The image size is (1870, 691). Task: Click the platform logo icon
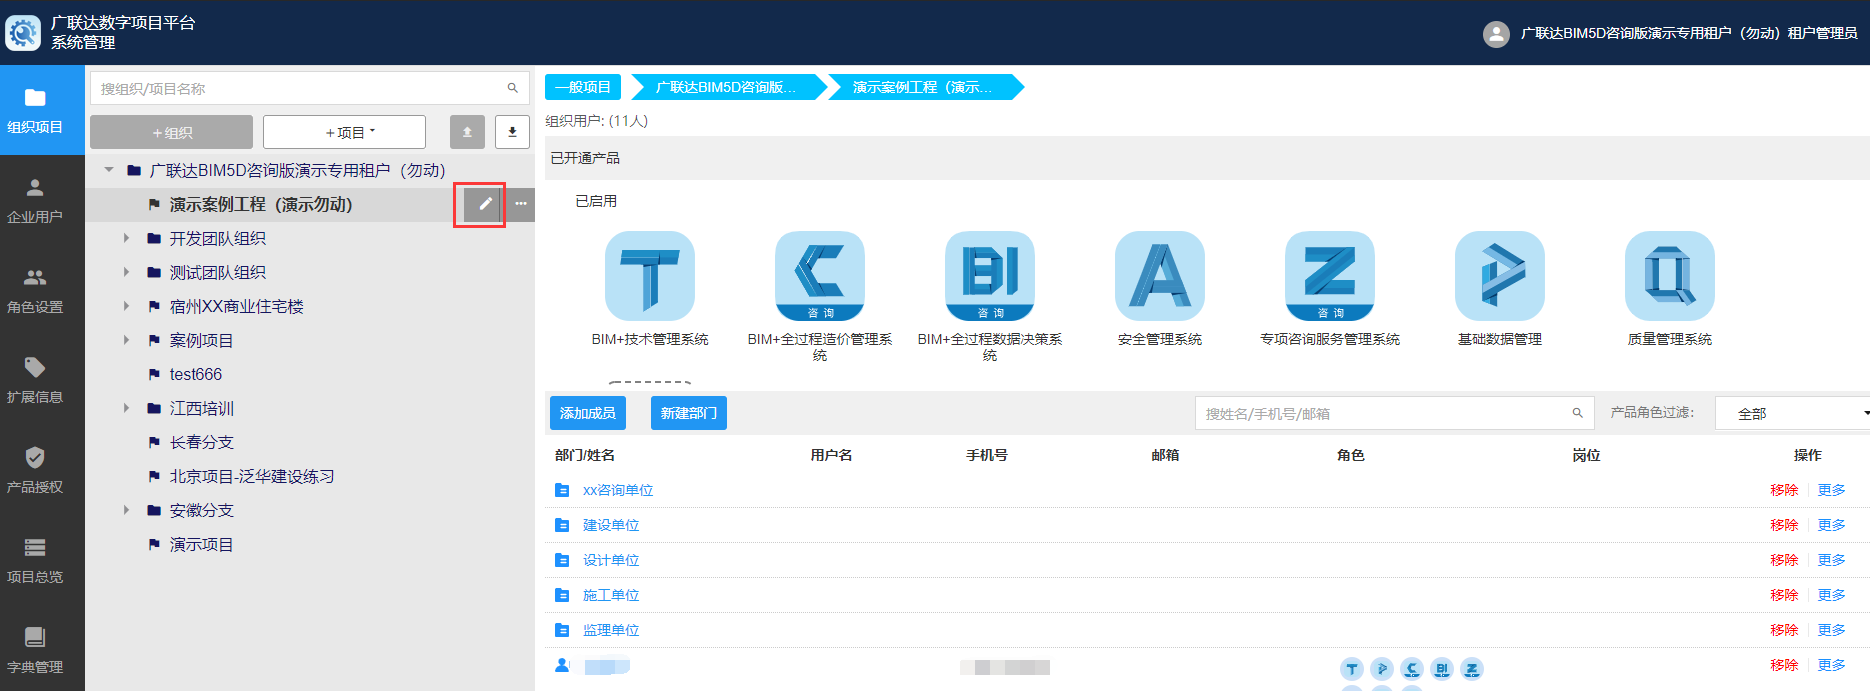coord(23,33)
